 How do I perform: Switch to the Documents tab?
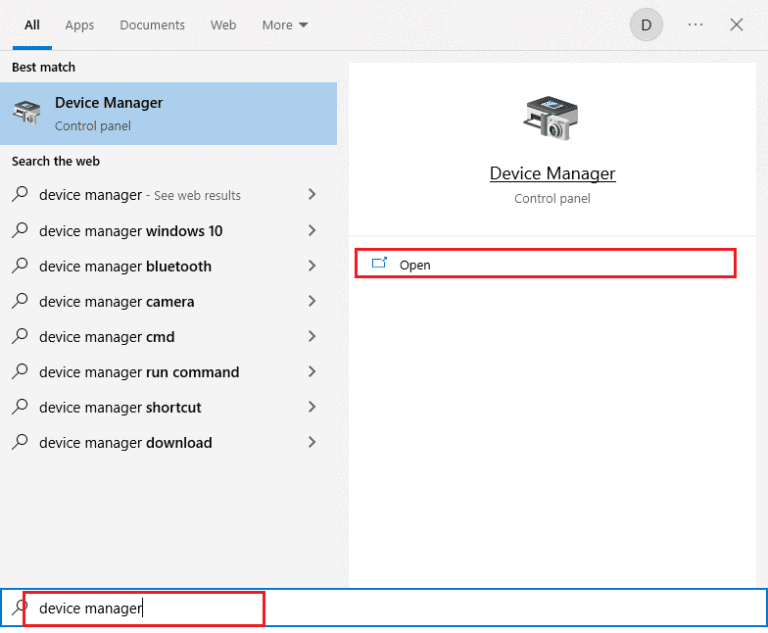[x=152, y=25]
